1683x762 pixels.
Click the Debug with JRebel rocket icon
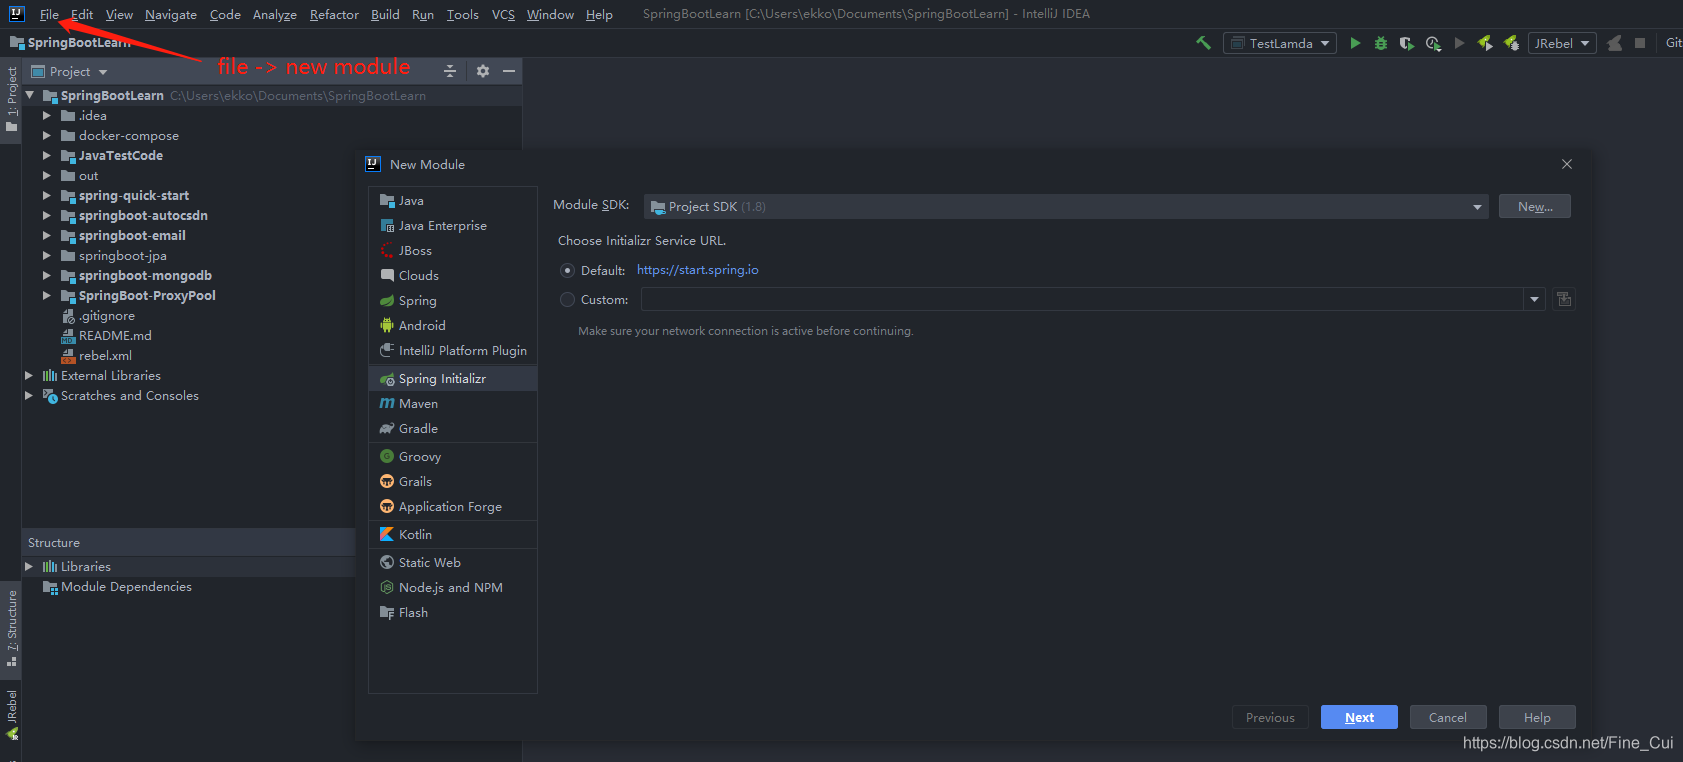(1511, 43)
